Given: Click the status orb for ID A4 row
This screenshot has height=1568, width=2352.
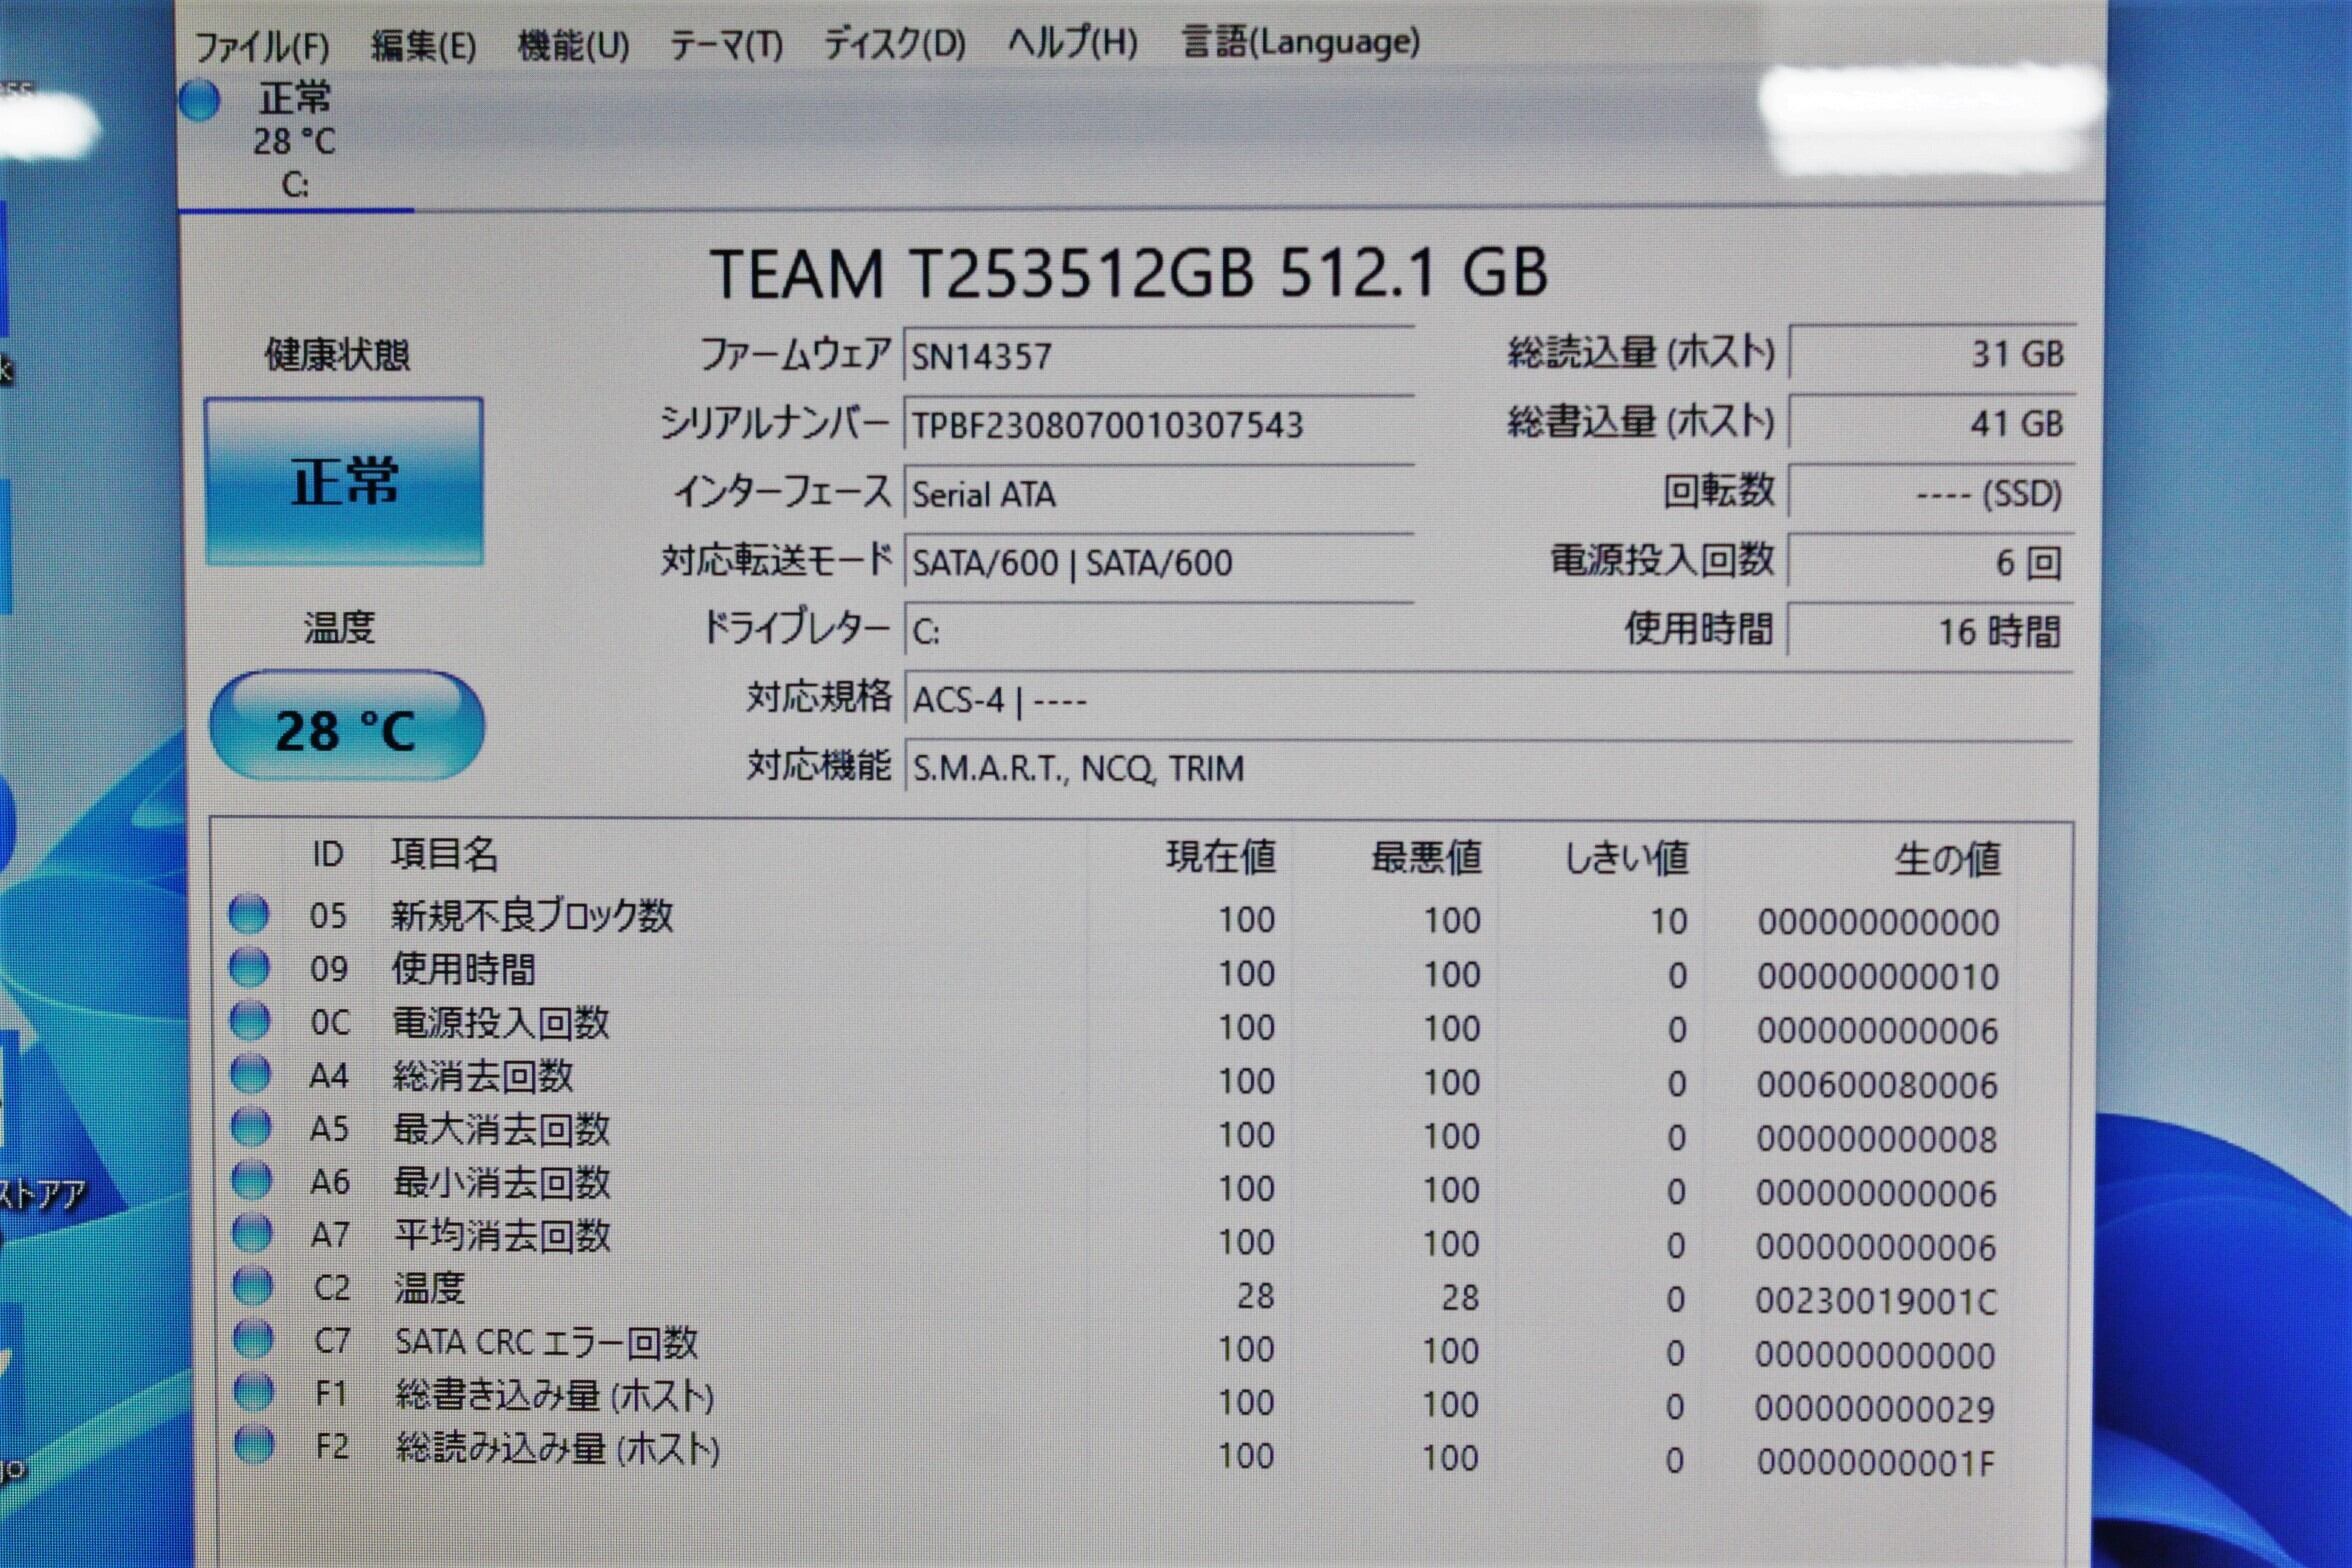Looking at the screenshot, I should click(x=250, y=1074).
